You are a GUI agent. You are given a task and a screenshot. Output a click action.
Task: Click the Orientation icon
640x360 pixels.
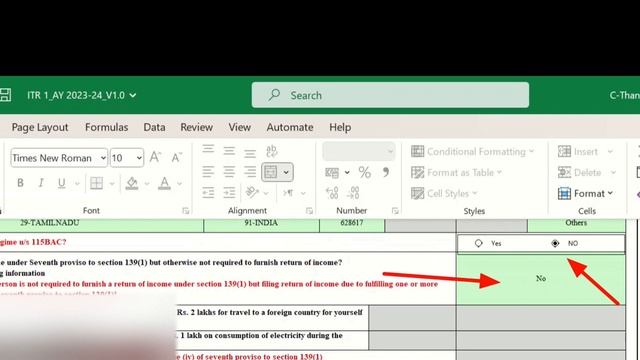point(252,192)
